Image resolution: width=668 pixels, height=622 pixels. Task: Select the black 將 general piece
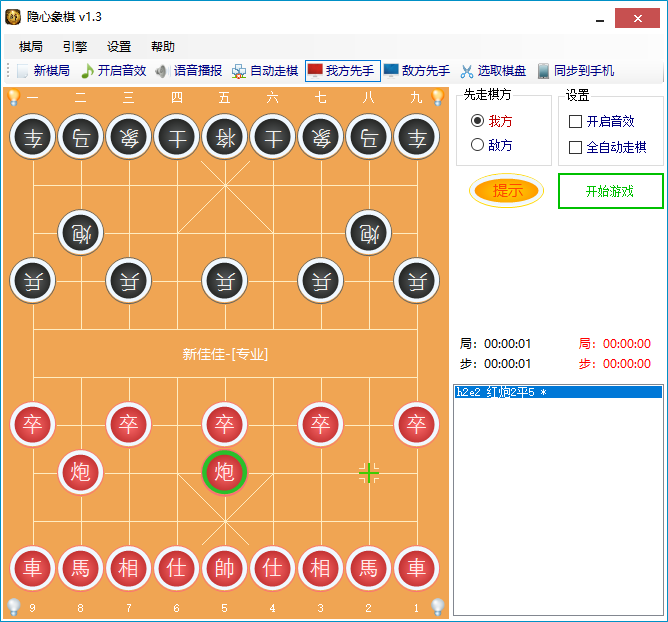(x=225, y=137)
